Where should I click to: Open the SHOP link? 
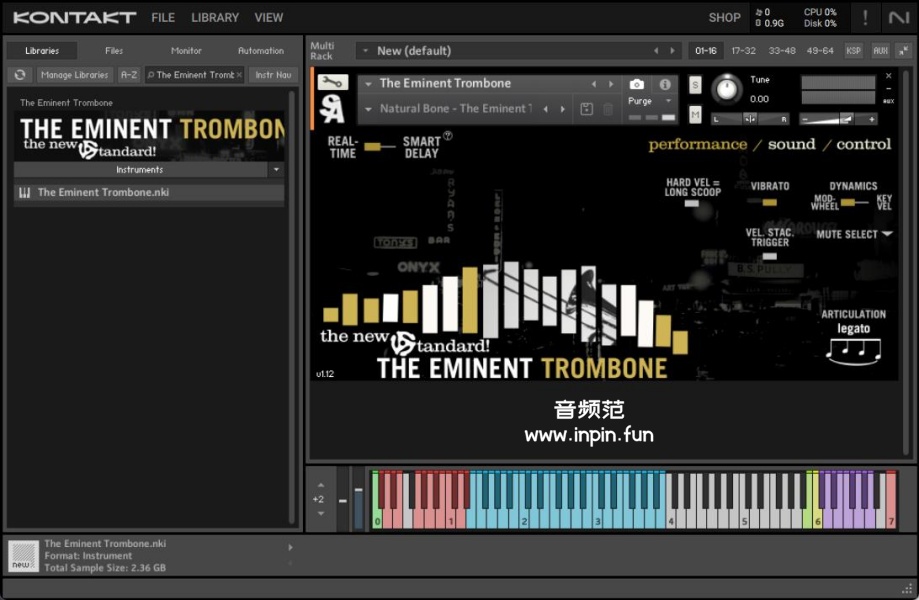click(724, 18)
